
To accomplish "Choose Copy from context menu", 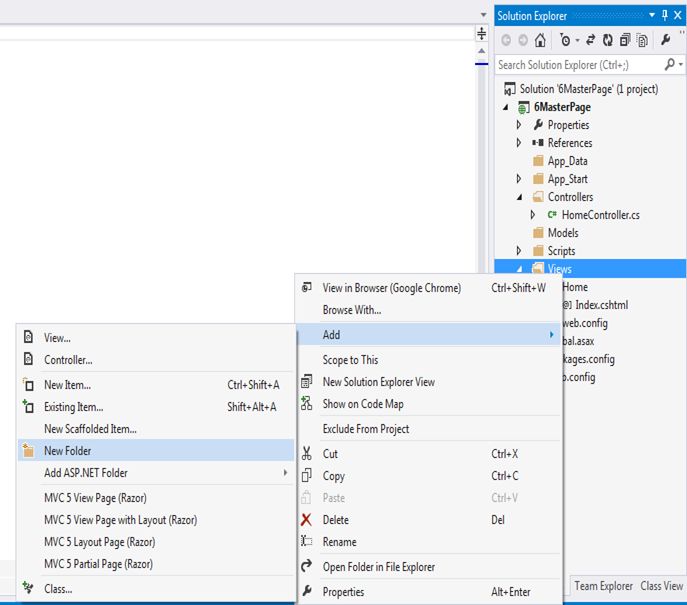I will pos(428,475).
